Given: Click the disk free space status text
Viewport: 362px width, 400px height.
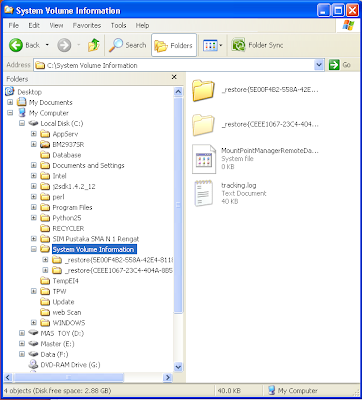Looking at the screenshot, I should [57, 390].
